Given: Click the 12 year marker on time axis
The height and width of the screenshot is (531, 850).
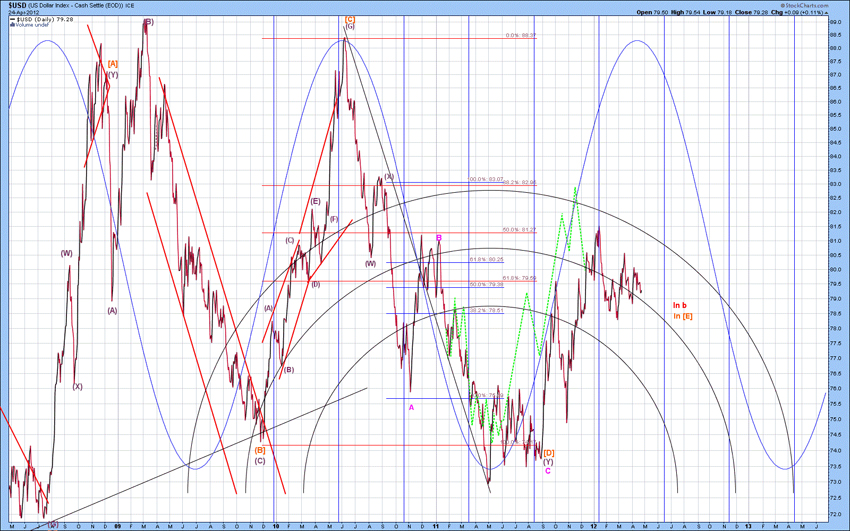Looking at the screenshot, I should [593, 524].
